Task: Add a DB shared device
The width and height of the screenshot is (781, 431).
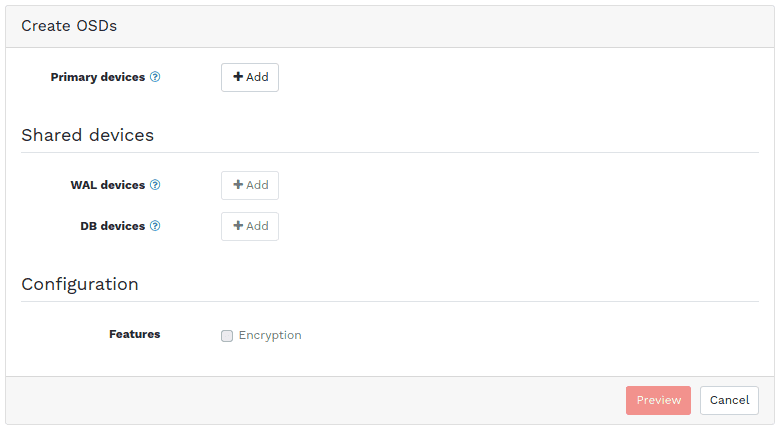Action: (250, 226)
